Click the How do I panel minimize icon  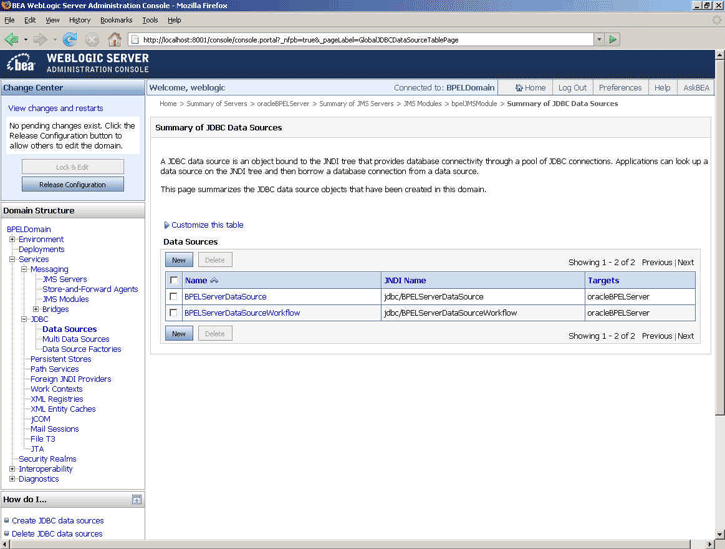point(136,500)
